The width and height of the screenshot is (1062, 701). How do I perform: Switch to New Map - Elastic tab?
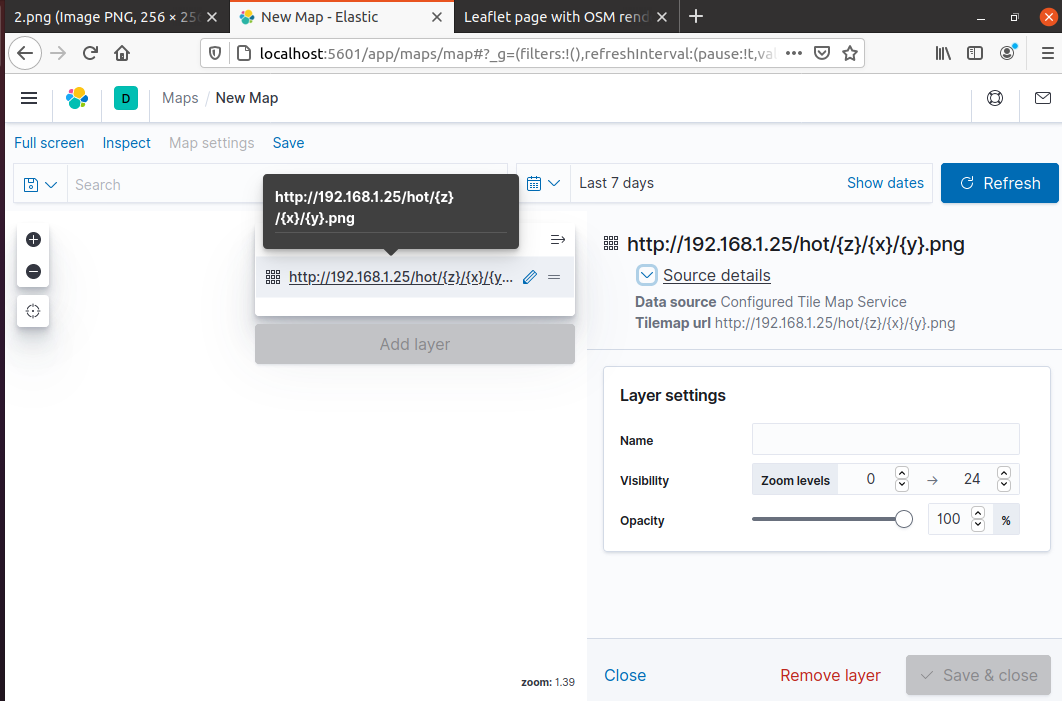pos(320,17)
